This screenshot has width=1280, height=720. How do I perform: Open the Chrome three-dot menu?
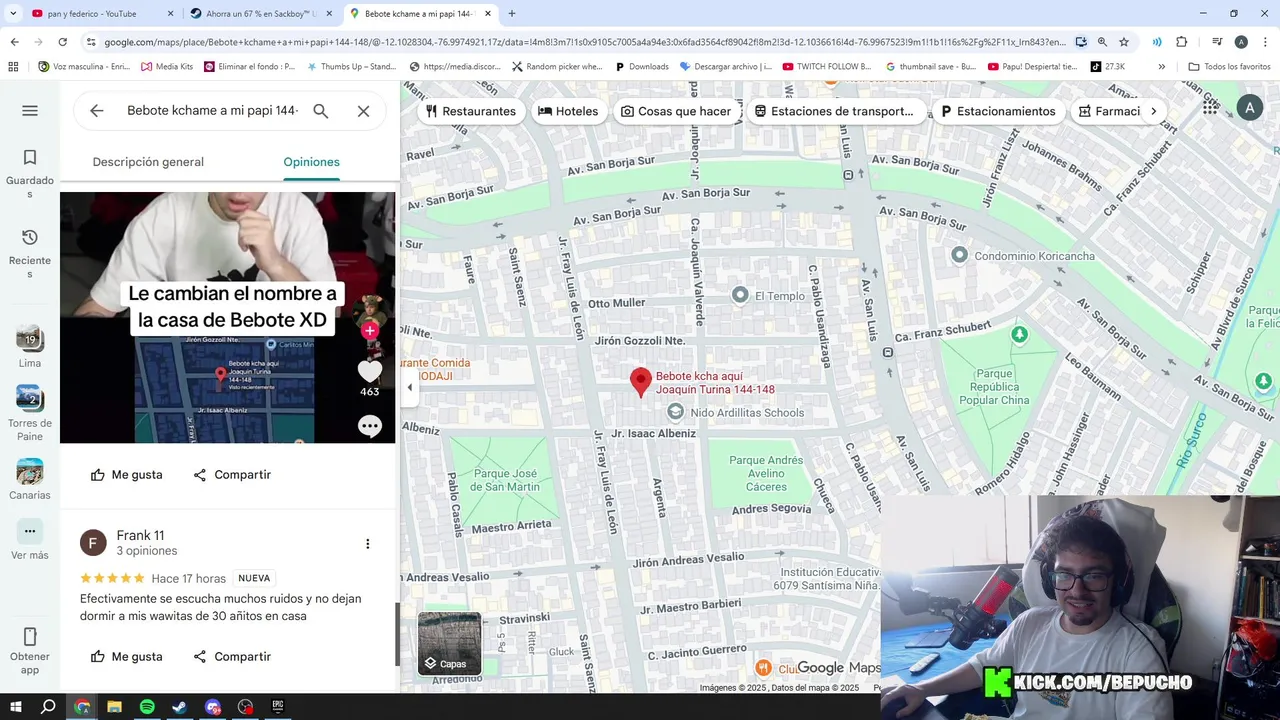(x=1265, y=42)
